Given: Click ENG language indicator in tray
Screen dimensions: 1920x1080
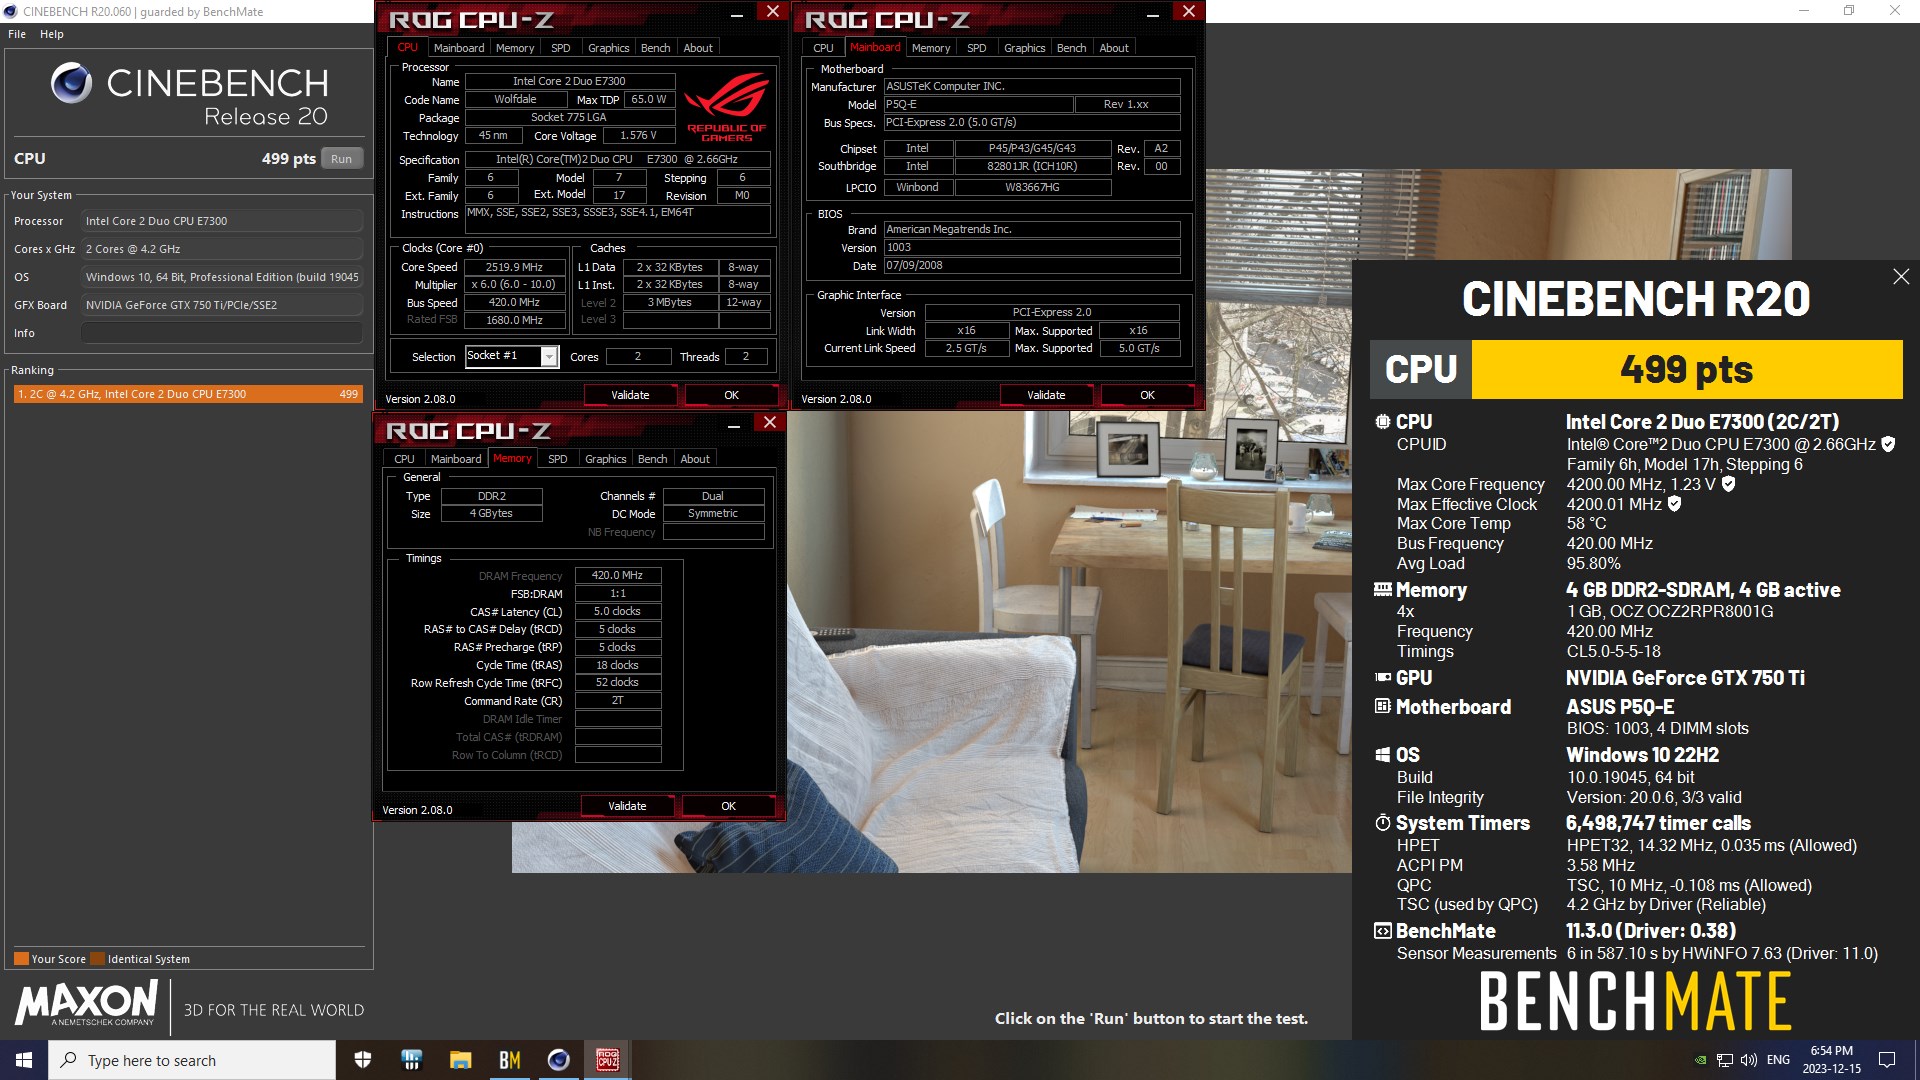Looking at the screenshot, I should point(1778,1060).
